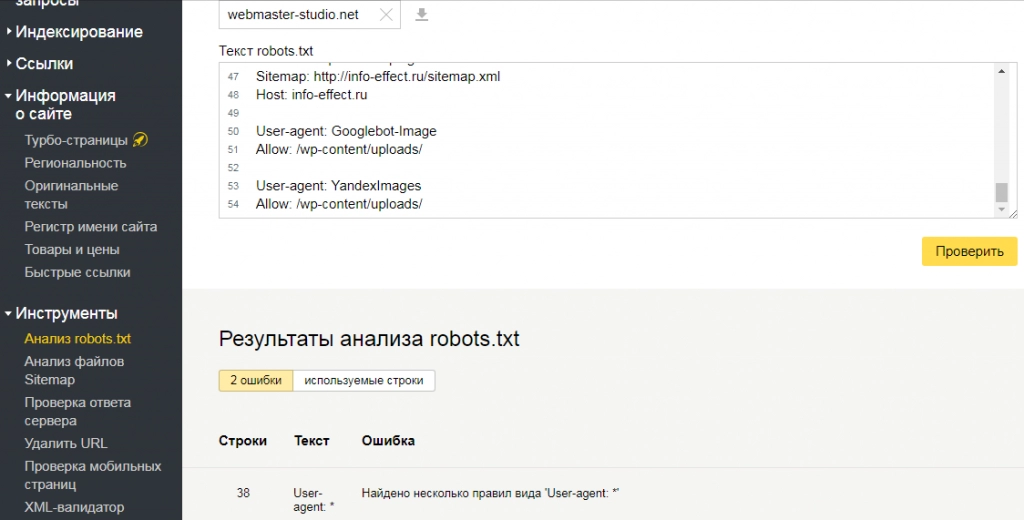
Task: Click Allow line 54 in robots.txt
Action: (339, 204)
